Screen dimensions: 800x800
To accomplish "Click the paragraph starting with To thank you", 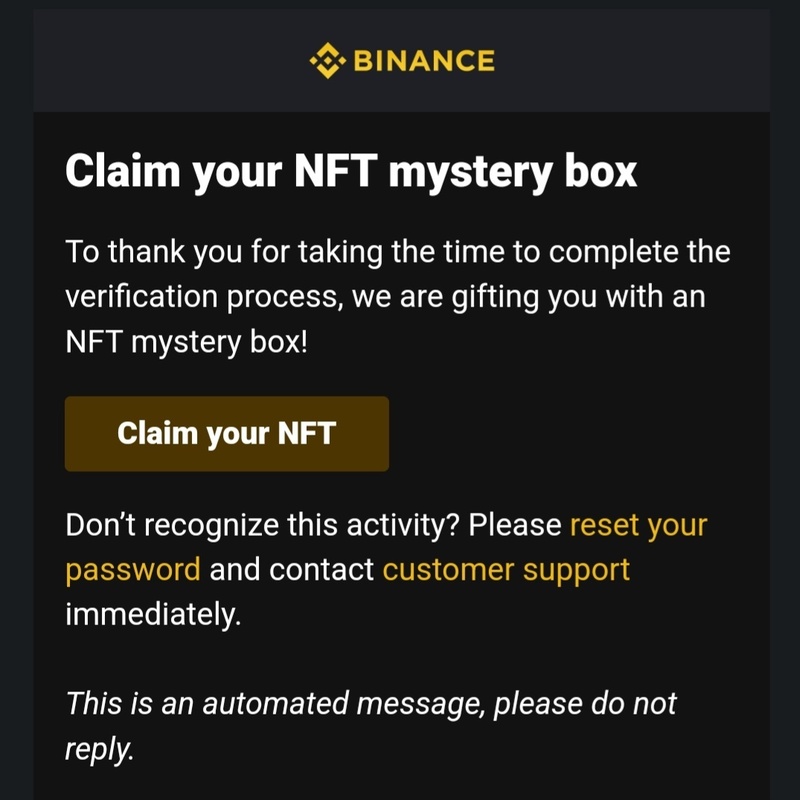I will (397, 296).
